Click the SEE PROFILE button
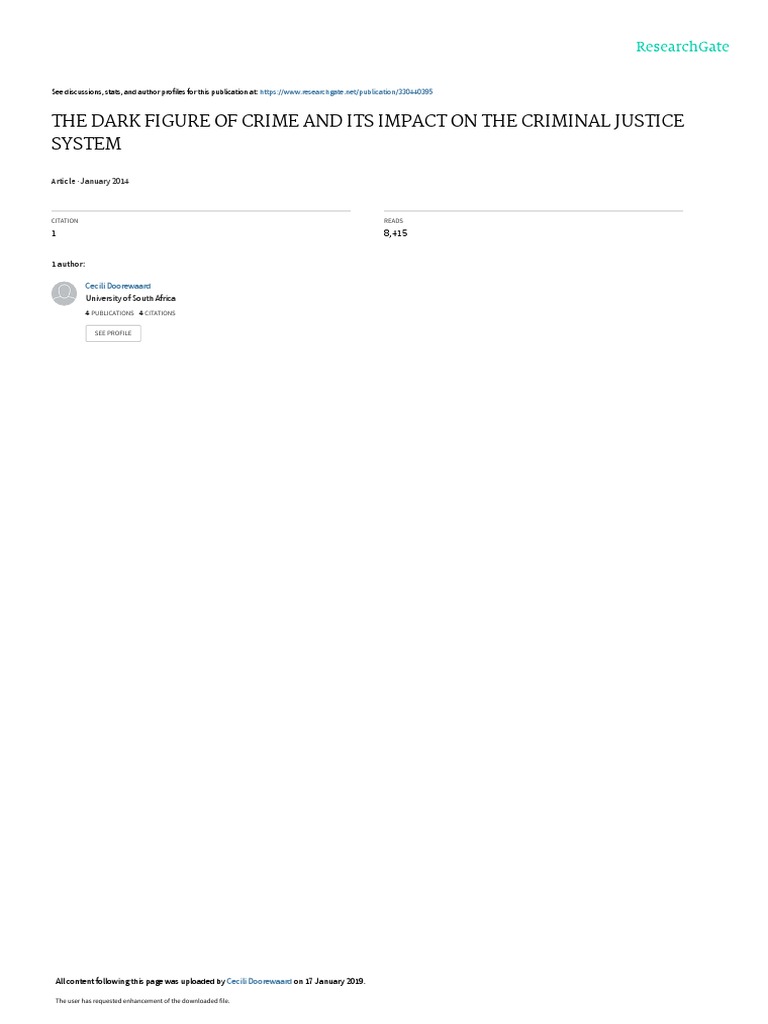 point(113,333)
